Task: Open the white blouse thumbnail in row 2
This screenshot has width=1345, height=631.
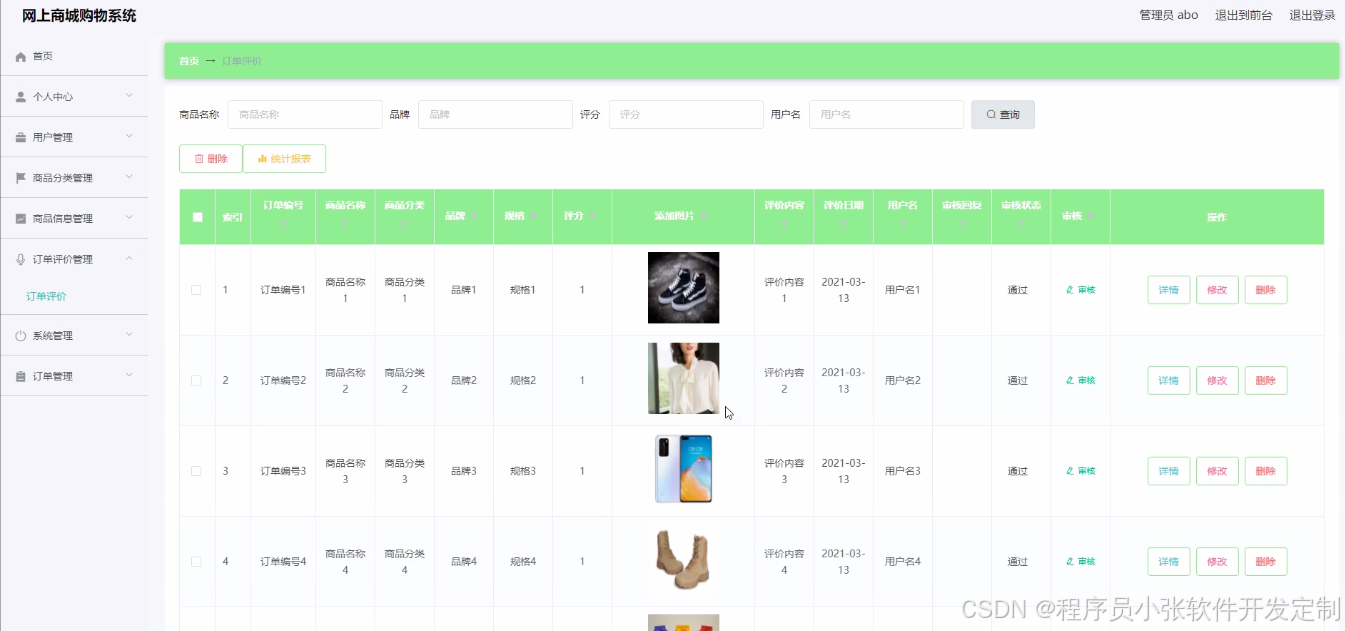Action: (683, 378)
